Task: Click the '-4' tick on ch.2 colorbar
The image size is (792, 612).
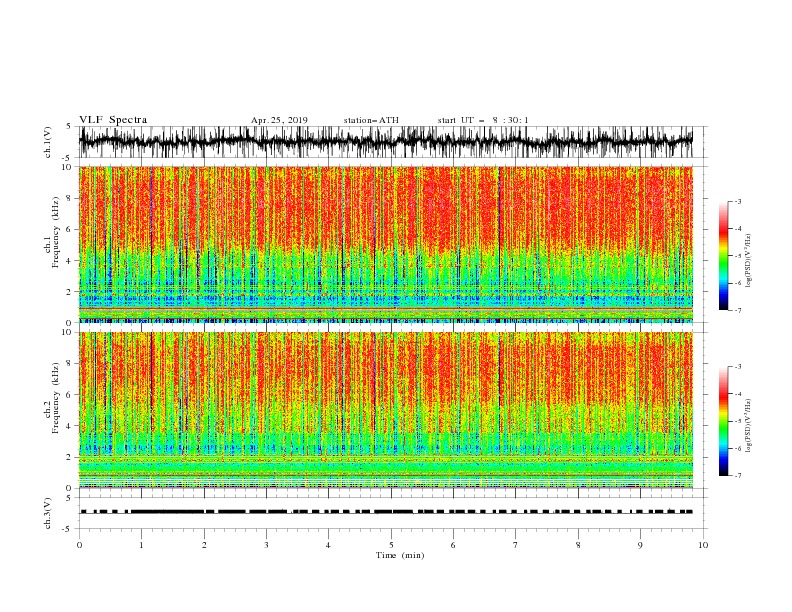Action: point(738,394)
